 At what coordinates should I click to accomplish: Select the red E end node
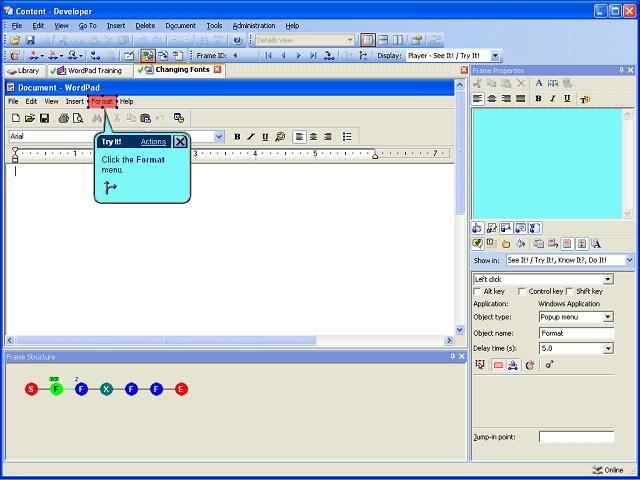pyautogui.click(x=181, y=389)
